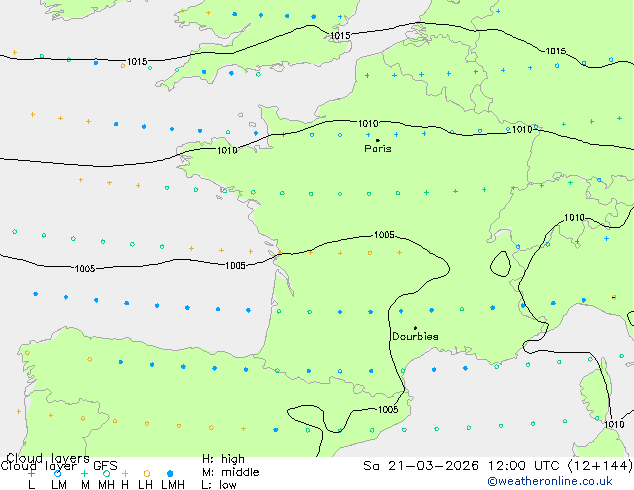The width and height of the screenshot is (634, 490).
Task: Click the 1010 isobar label at Brittany's tip
Action: pyautogui.click(x=227, y=150)
